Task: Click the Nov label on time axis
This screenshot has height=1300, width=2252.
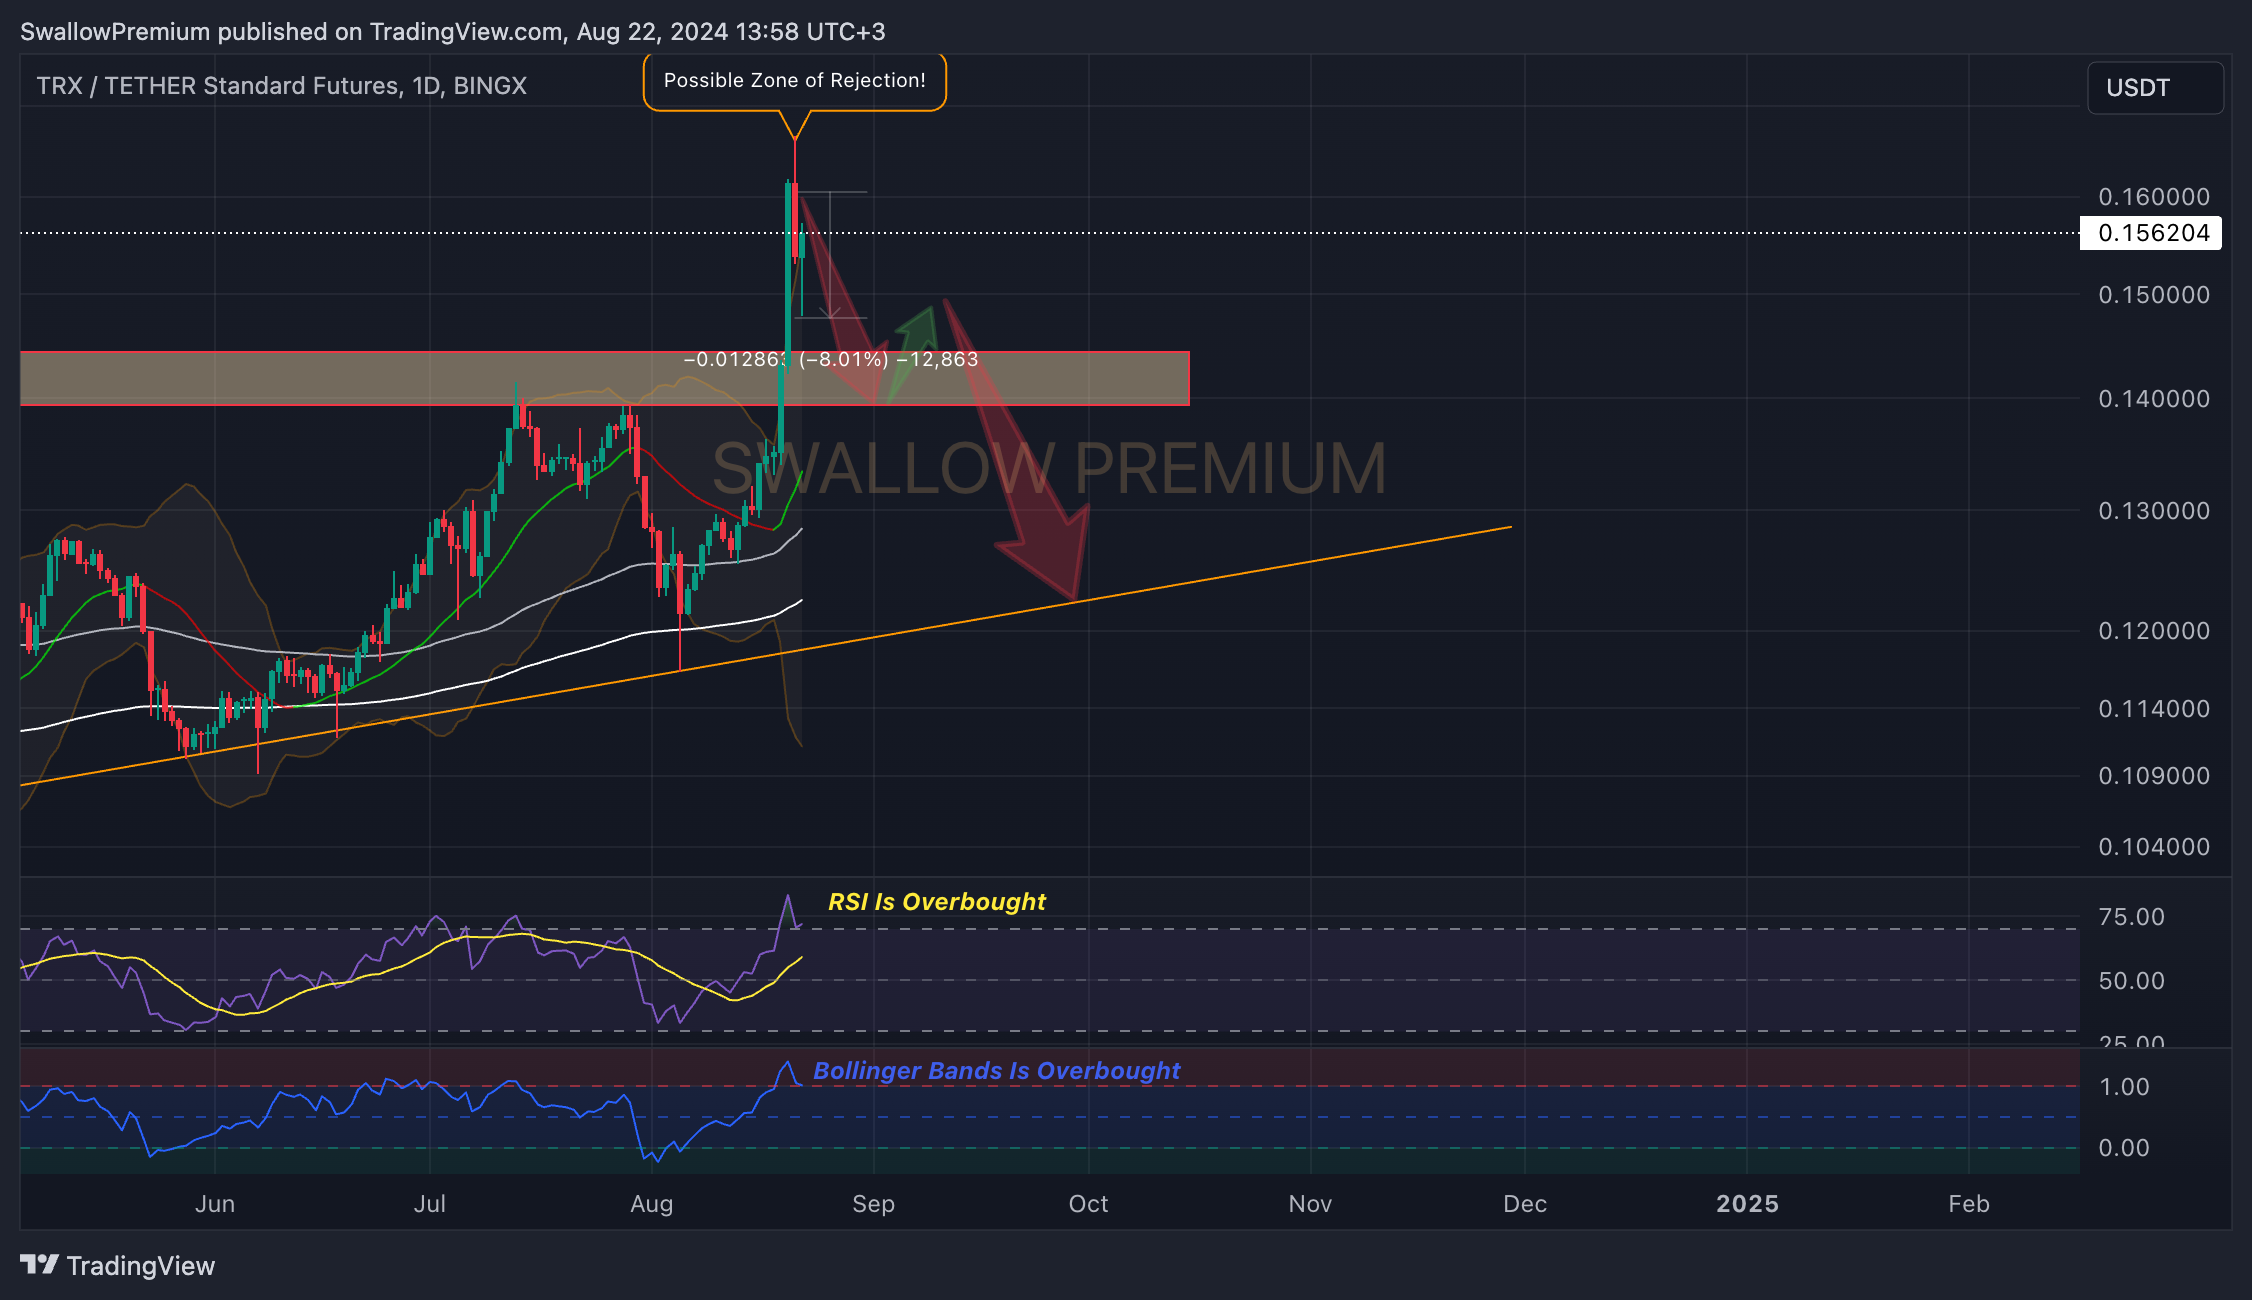Action: (x=1310, y=1204)
